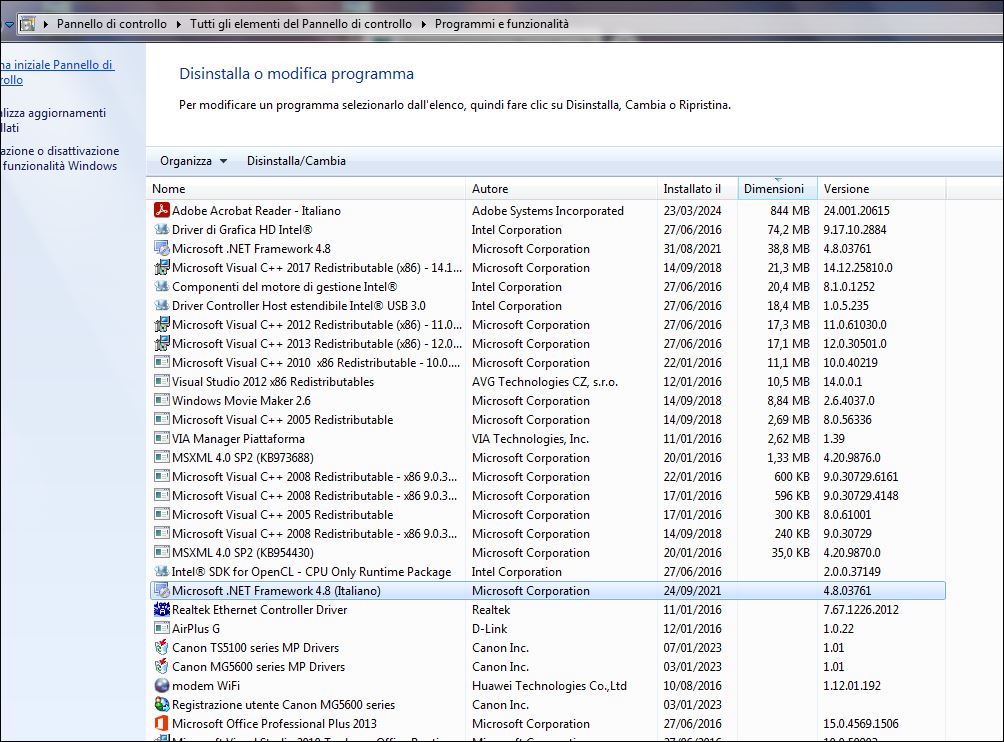This screenshot has width=1004, height=742.
Task: Click the Componenti del motore di gestione Intel icon
Action: pyautogui.click(x=161, y=286)
